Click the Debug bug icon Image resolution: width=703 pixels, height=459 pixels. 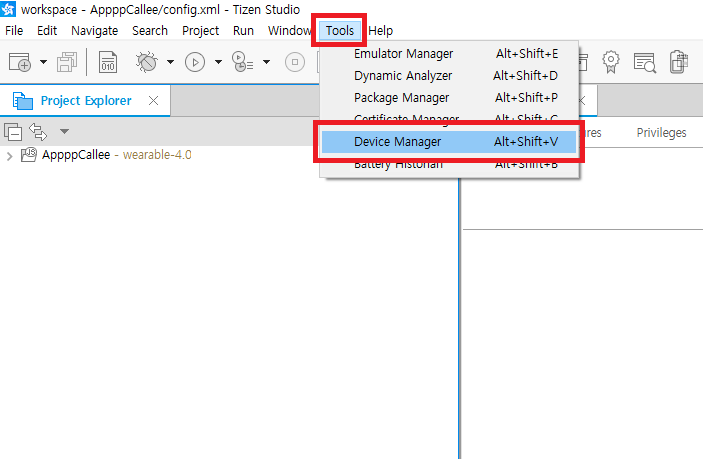[x=147, y=62]
